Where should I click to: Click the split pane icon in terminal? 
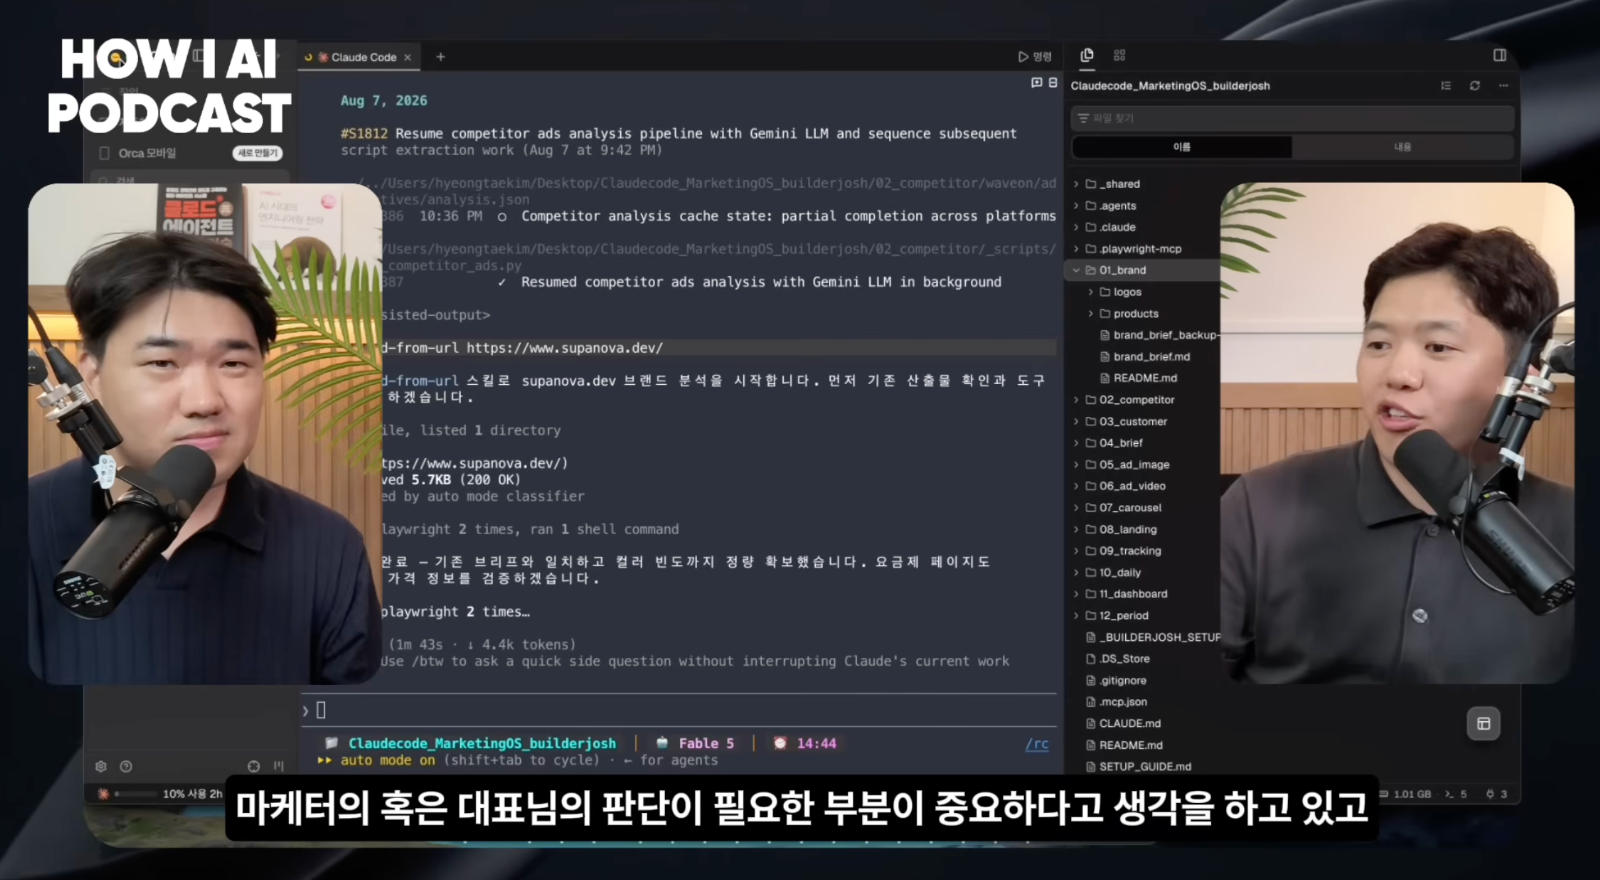[x=1052, y=82]
